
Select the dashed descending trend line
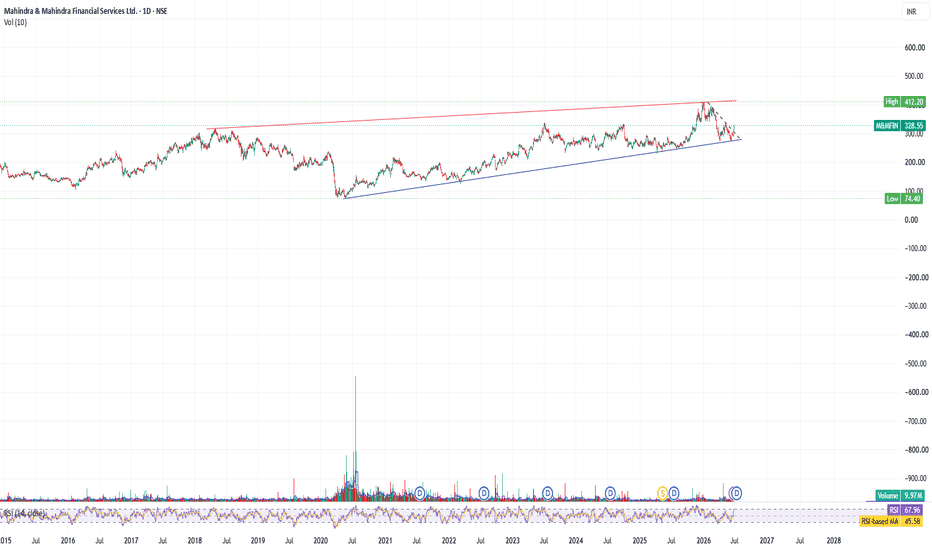tap(722, 121)
